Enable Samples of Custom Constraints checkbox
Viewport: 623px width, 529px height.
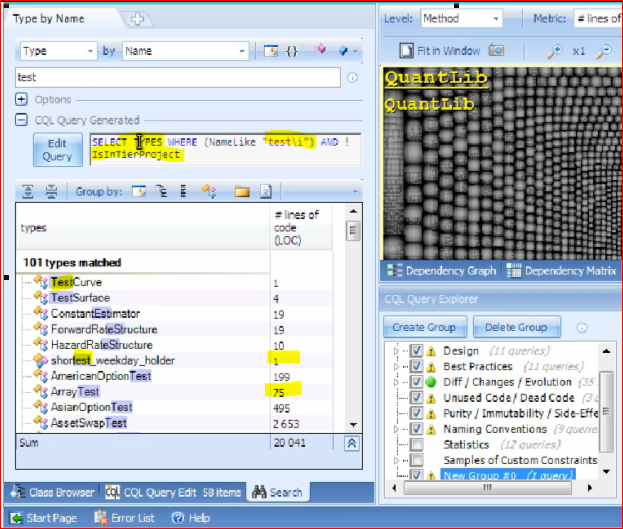(x=416, y=460)
